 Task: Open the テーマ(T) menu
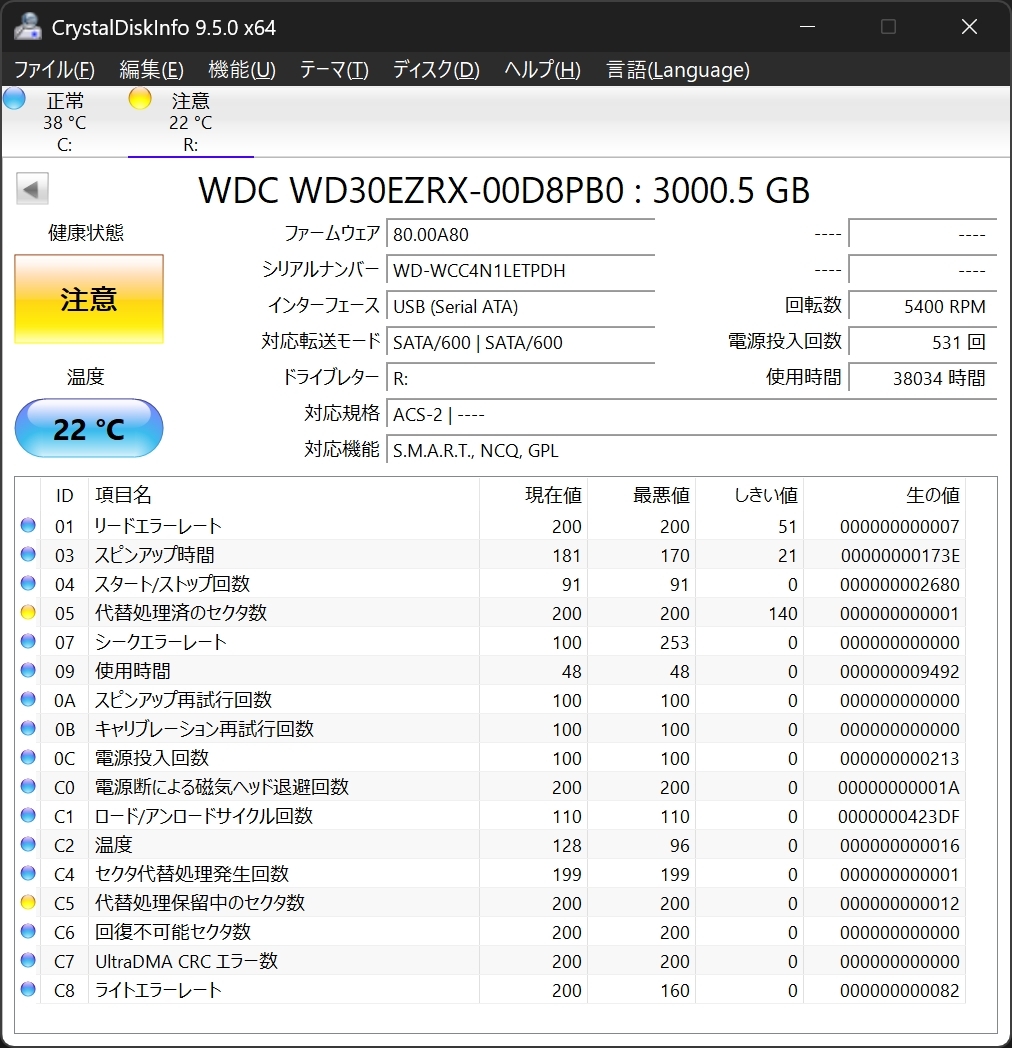point(334,70)
